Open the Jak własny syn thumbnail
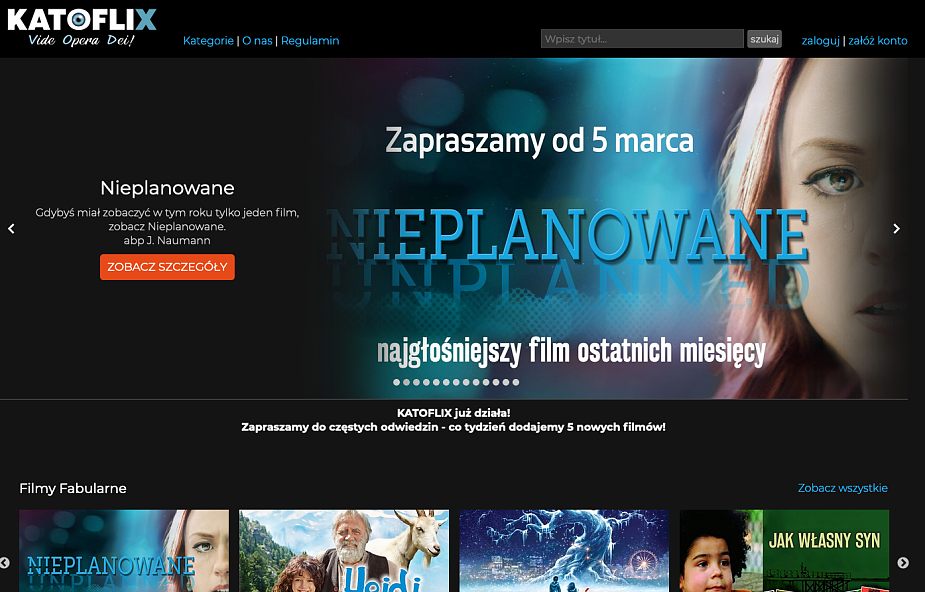 point(784,551)
